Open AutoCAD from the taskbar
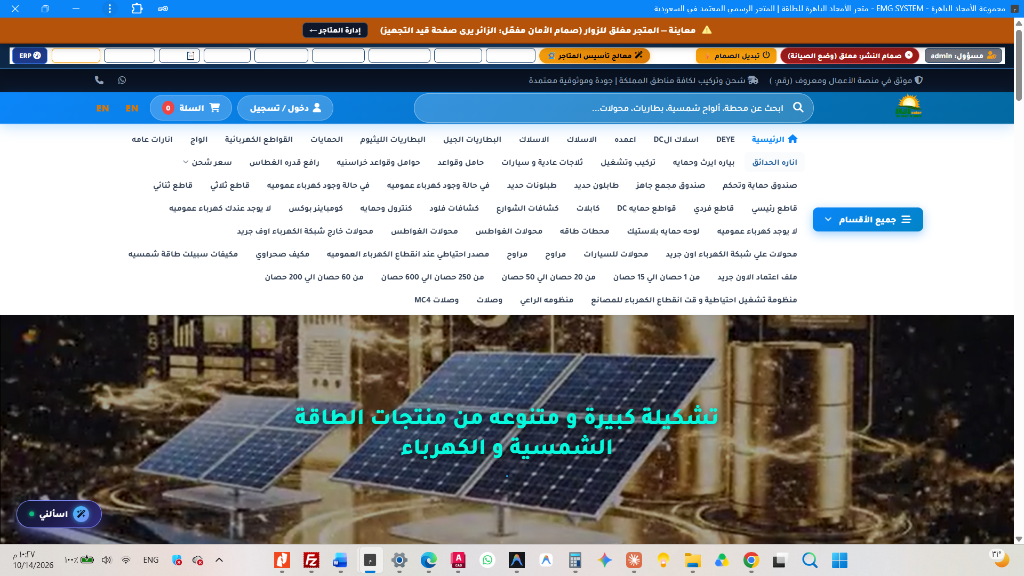1024x576 pixels. tap(458, 560)
